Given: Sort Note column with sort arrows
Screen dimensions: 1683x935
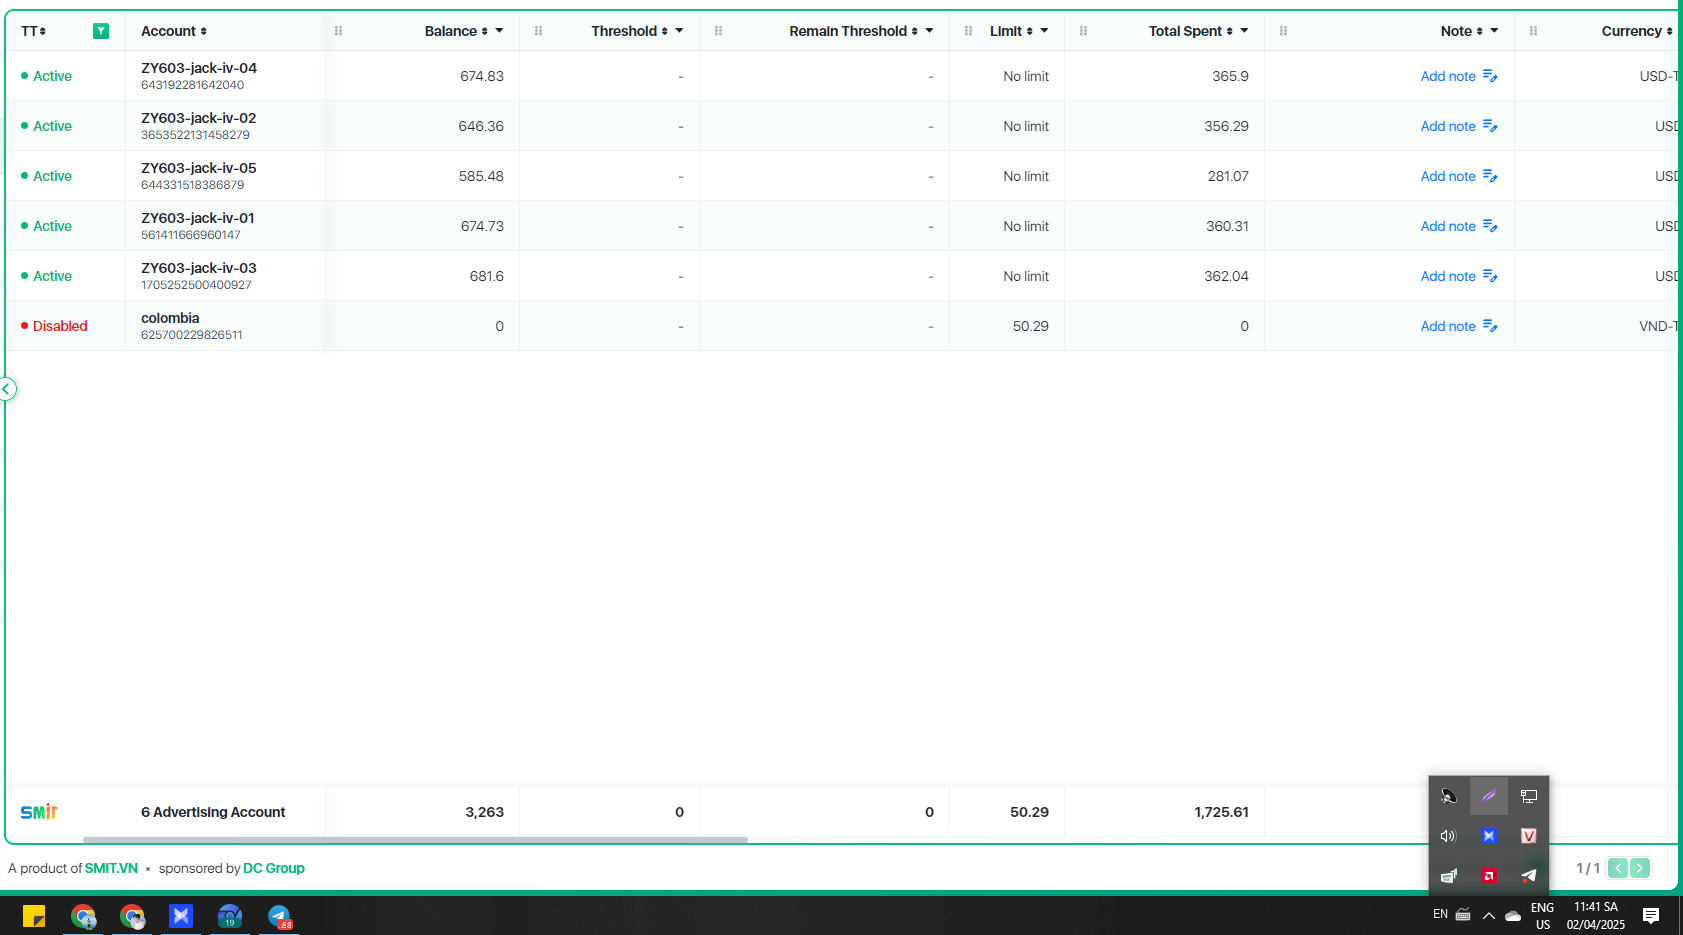Looking at the screenshot, I should (1480, 31).
